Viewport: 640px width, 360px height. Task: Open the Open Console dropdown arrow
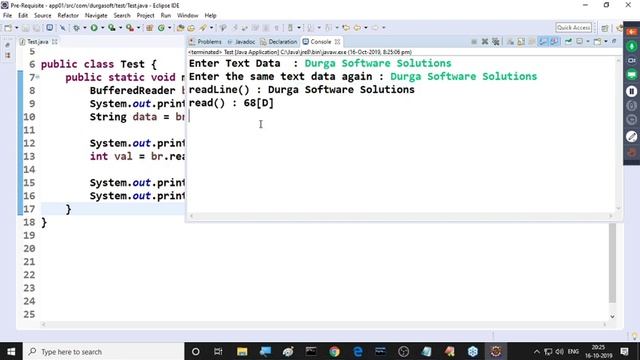click(606, 42)
